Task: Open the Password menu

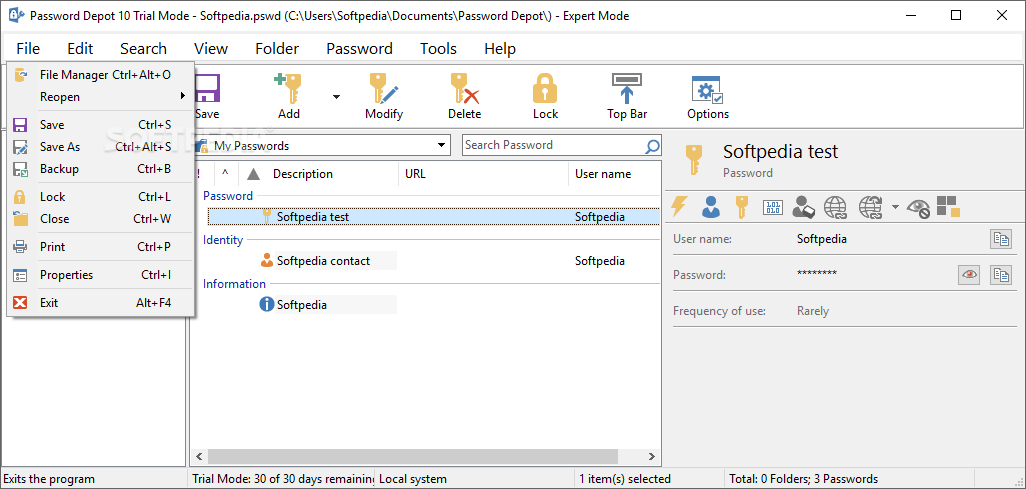Action: pyautogui.click(x=359, y=48)
